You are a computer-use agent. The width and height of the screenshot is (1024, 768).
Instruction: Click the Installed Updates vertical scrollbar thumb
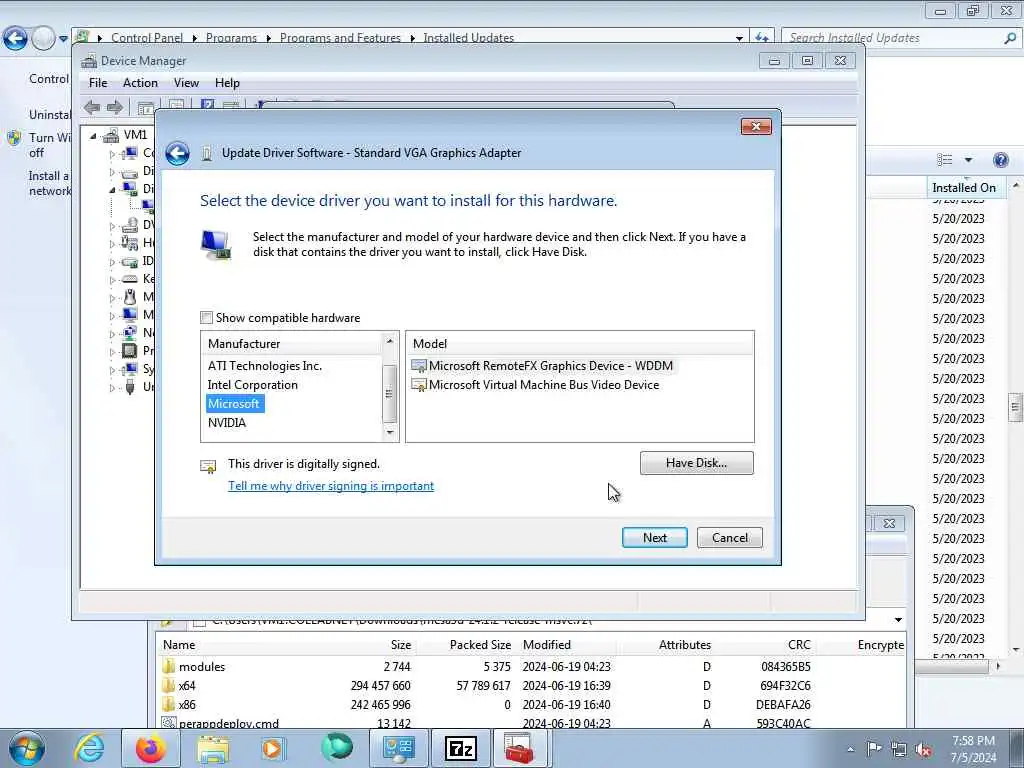(x=1016, y=408)
